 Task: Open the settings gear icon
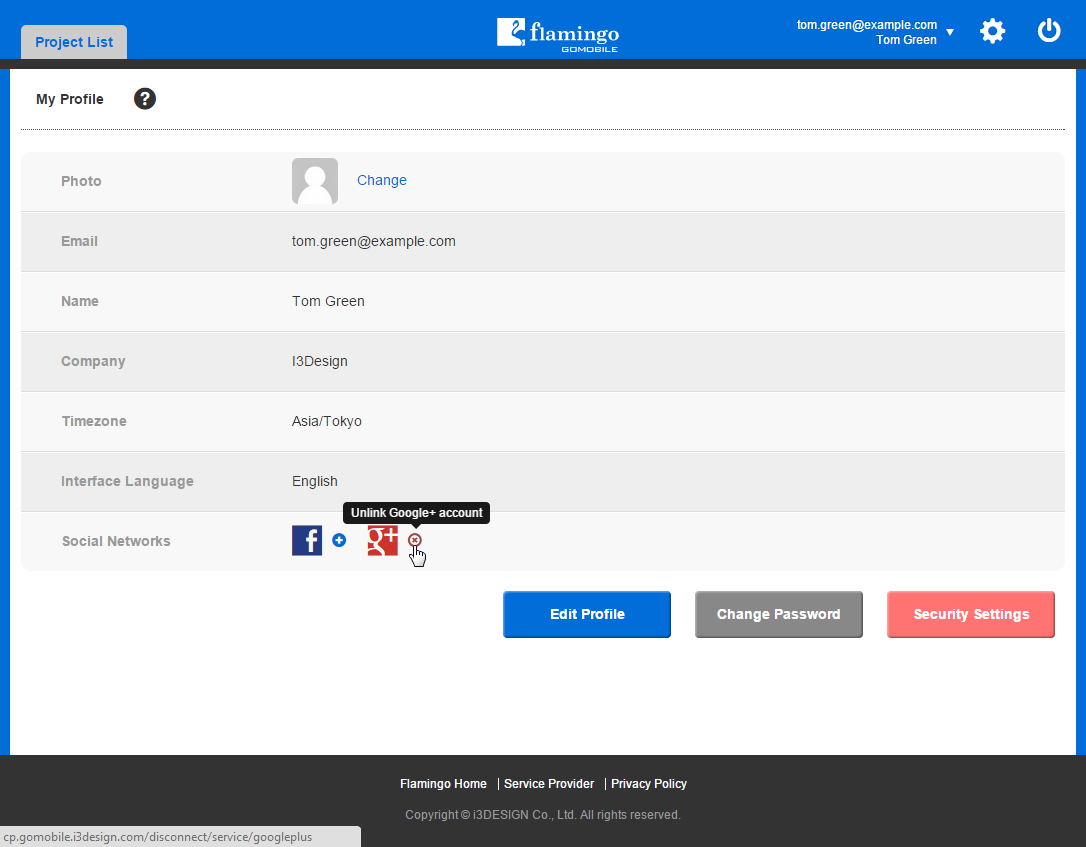pyautogui.click(x=992, y=31)
